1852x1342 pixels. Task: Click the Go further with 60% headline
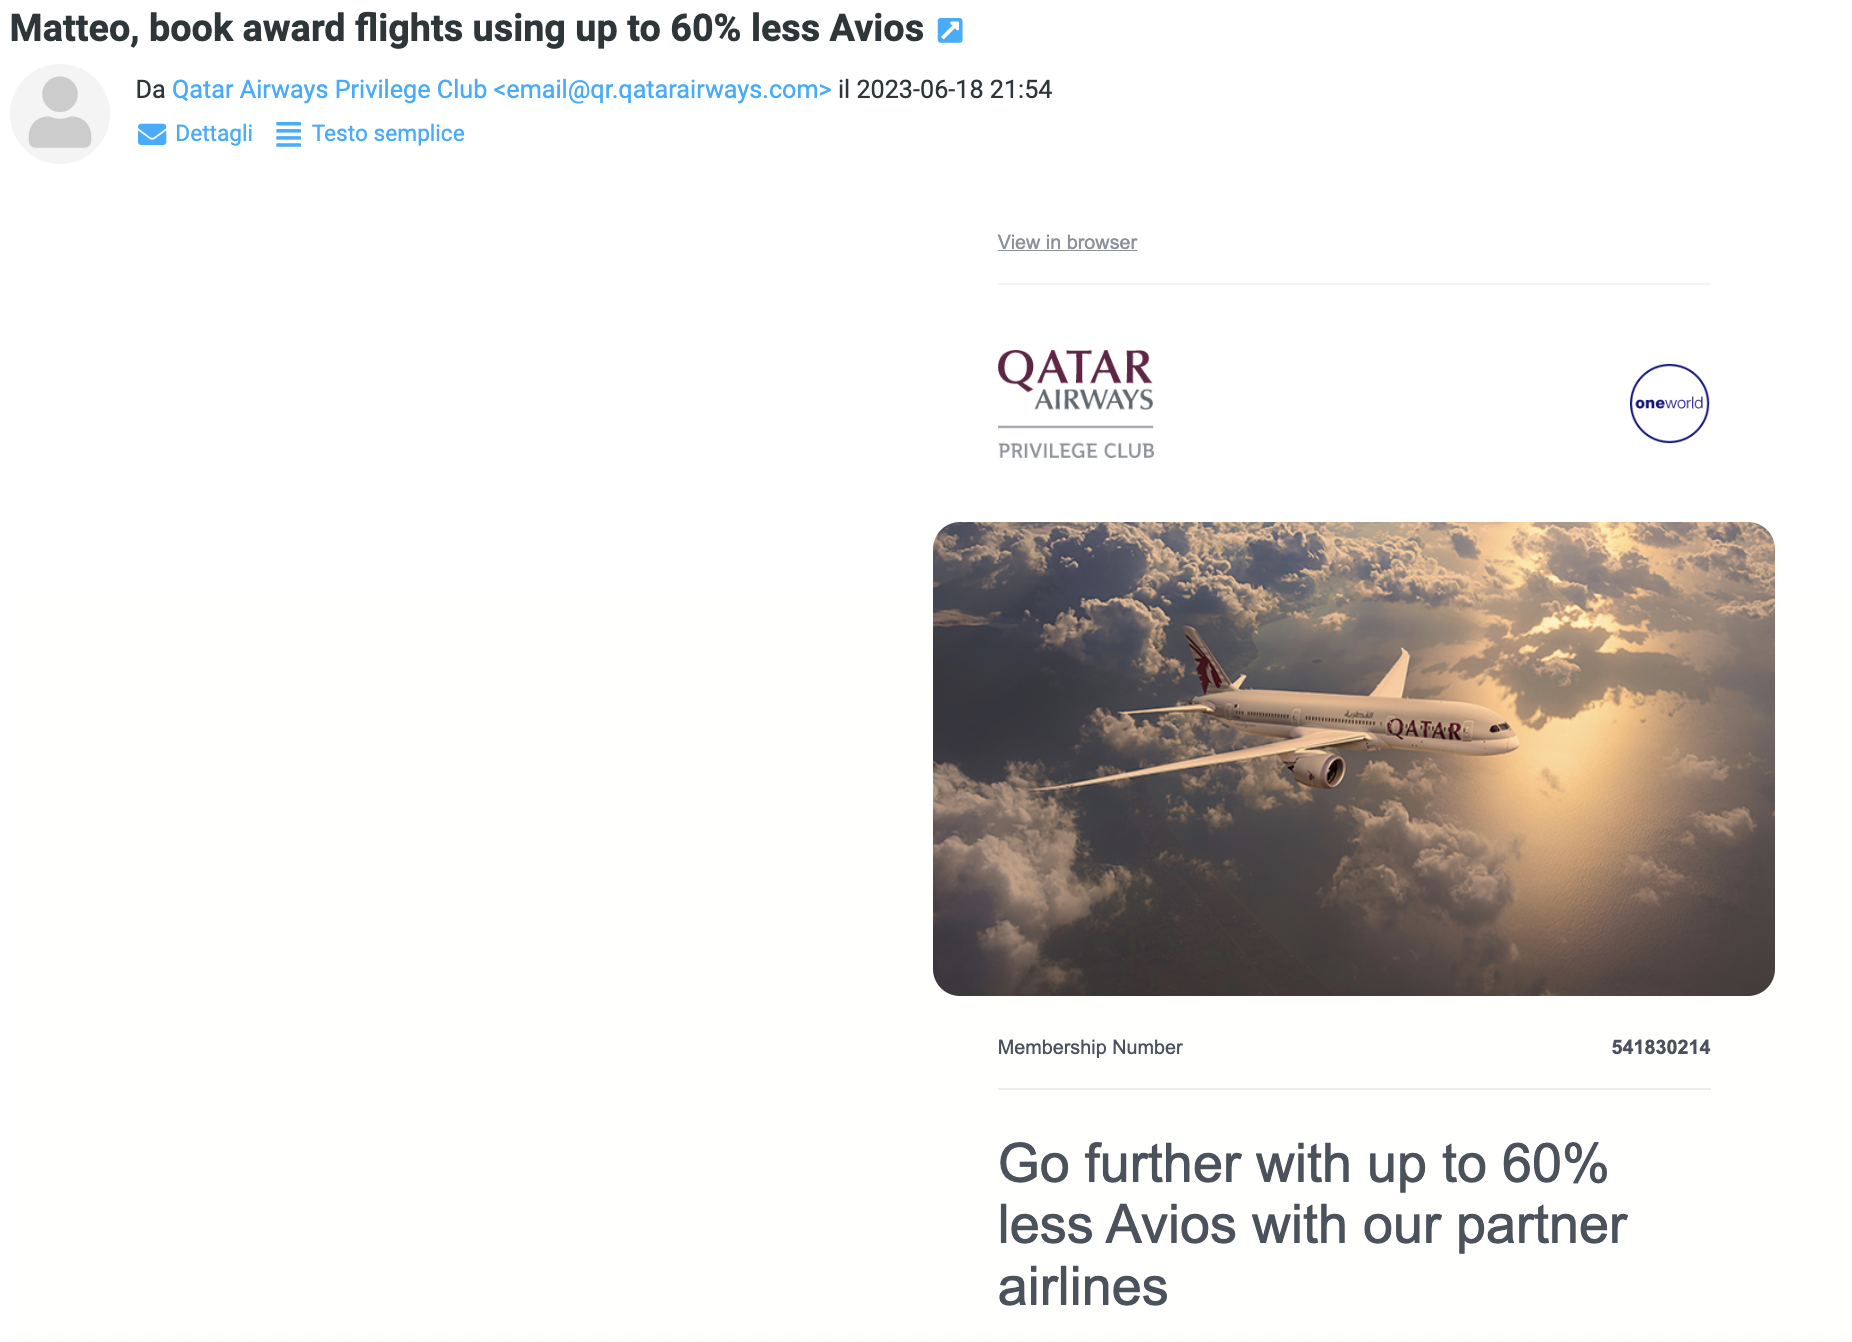click(1312, 1224)
